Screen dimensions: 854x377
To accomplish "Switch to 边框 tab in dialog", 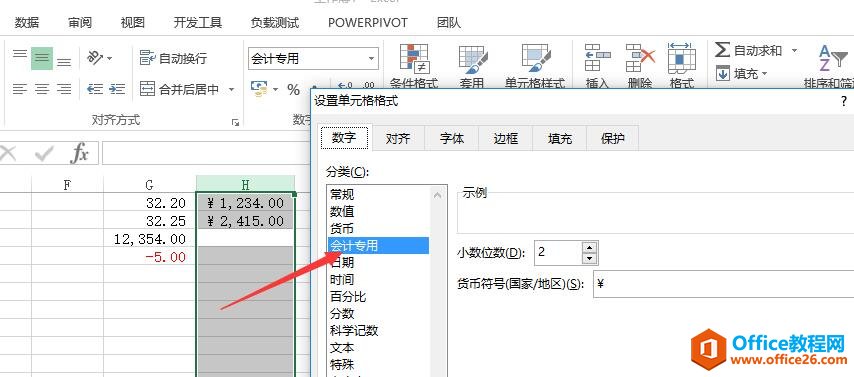I will pos(505,138).
